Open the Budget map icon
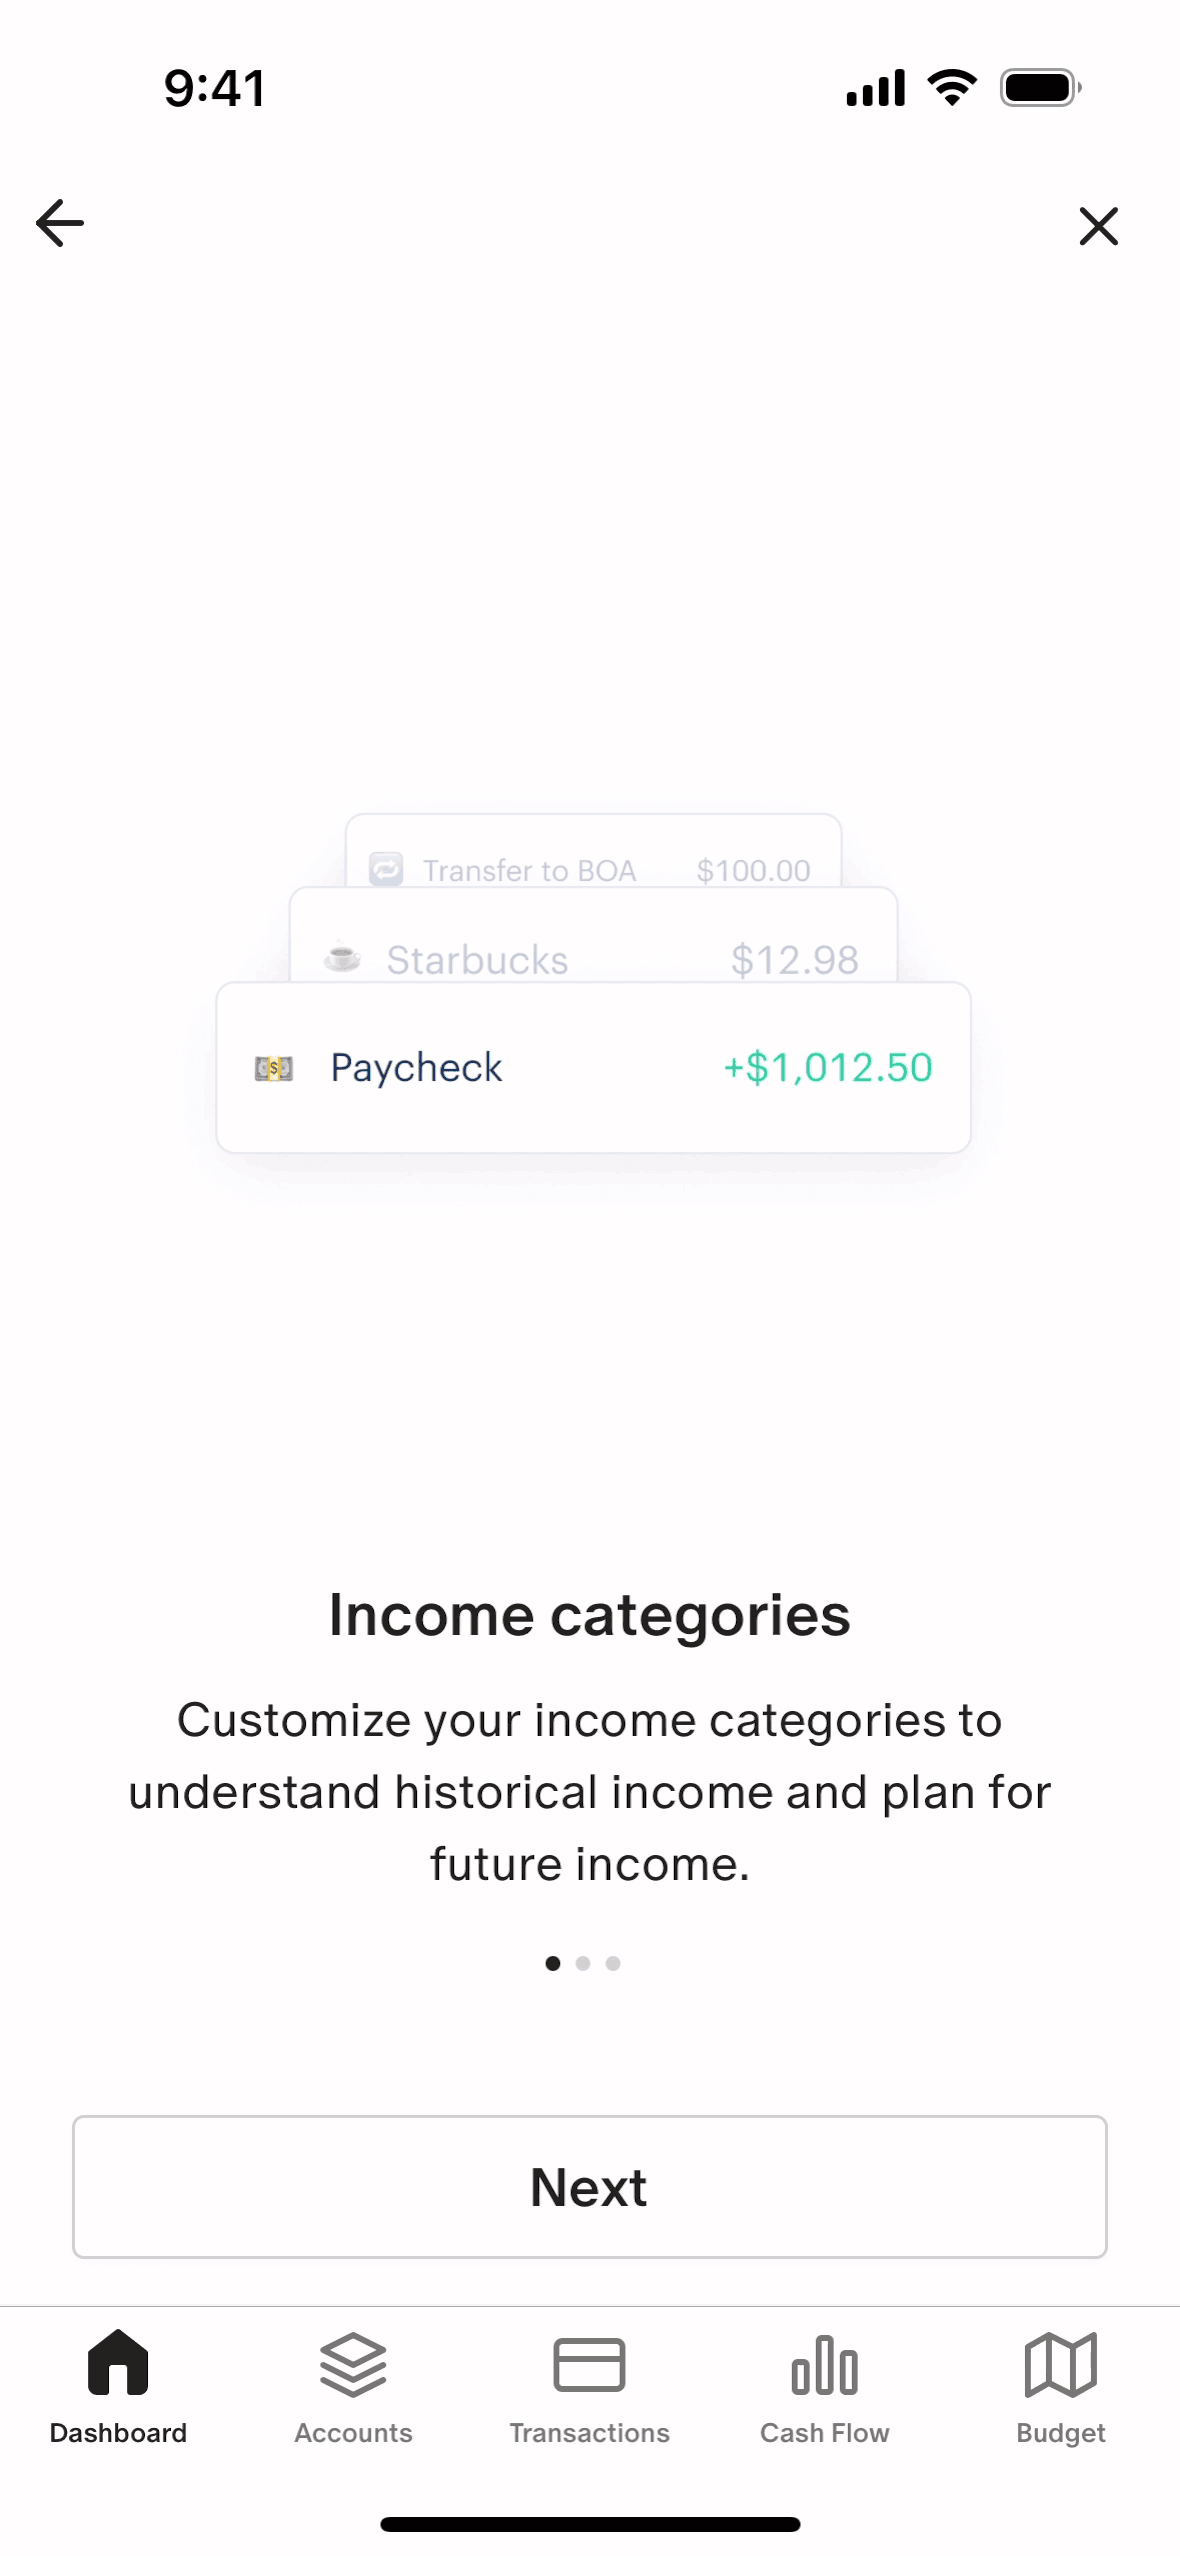Viewport: 1180px width, 2556px height. tap(1060, 2365)
